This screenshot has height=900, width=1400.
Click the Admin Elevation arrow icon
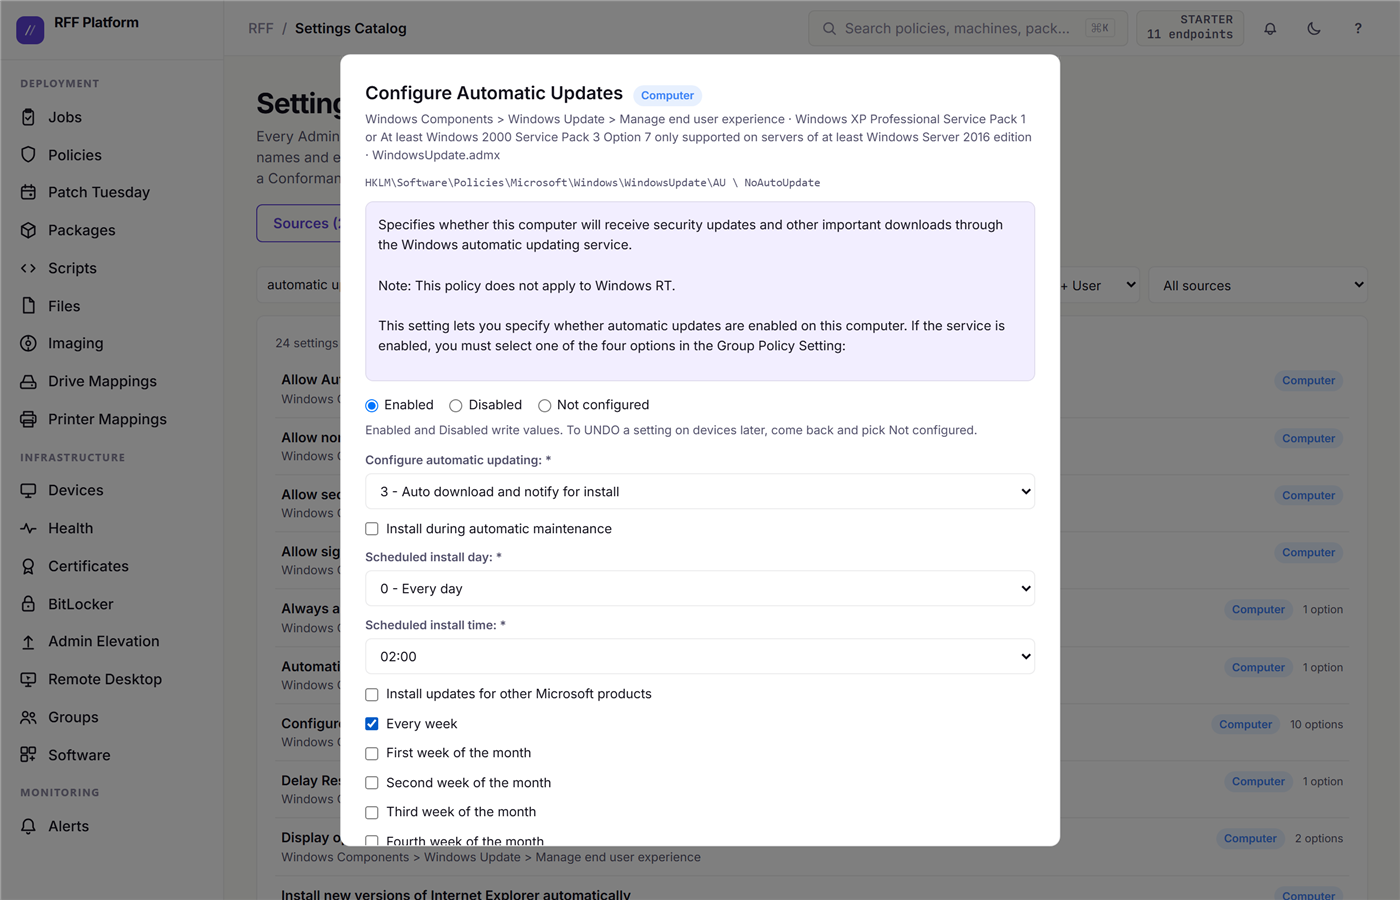(28, 641)
